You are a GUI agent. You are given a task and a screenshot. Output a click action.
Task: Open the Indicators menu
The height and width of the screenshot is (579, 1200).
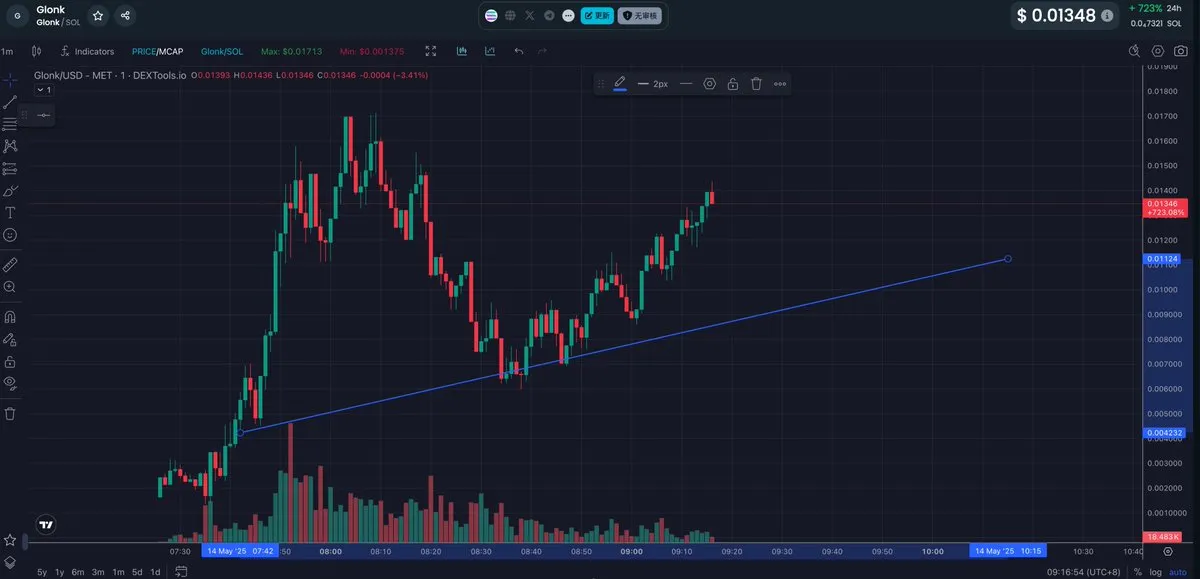coord(87,51)
